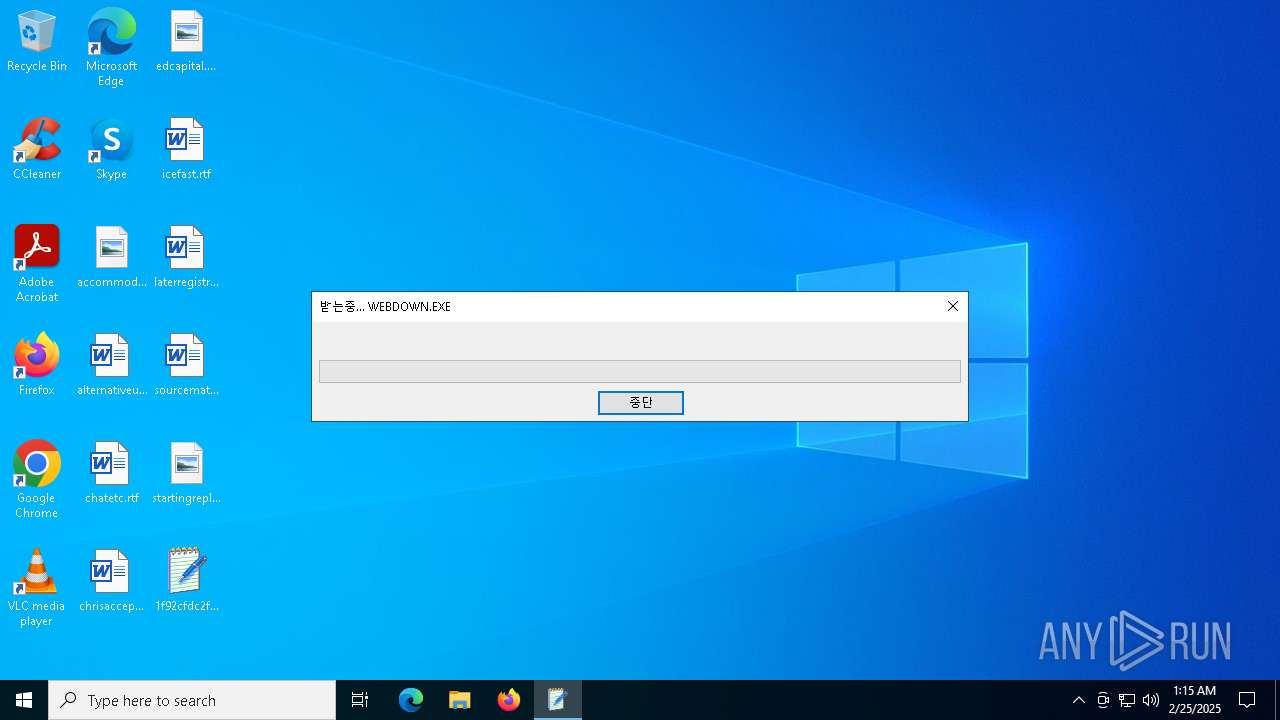The width and height of the screenshot is (1280, 720).
Task: Open Task View from the taskbar
Action: [360, 700]
